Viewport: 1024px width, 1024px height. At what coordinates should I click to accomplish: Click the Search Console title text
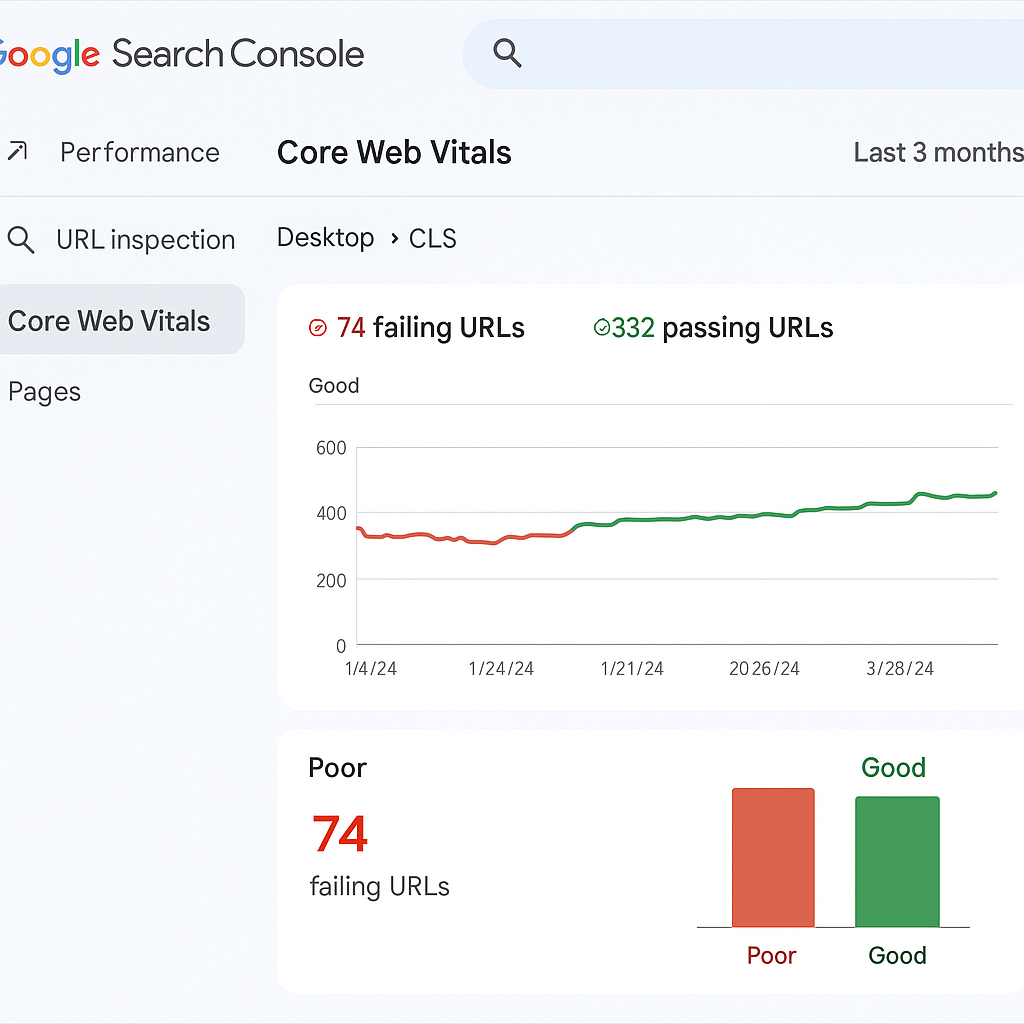point(238,54)
